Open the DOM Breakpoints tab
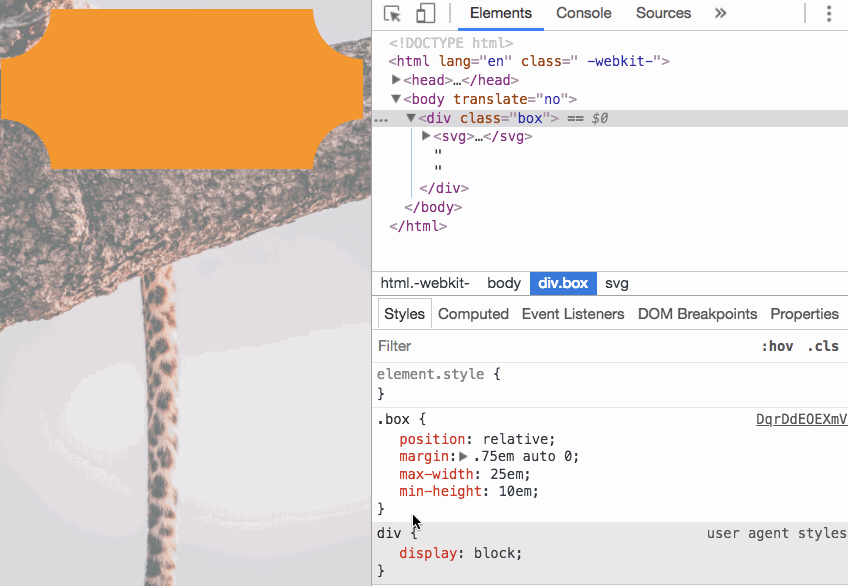 click(x=697, y=314)
